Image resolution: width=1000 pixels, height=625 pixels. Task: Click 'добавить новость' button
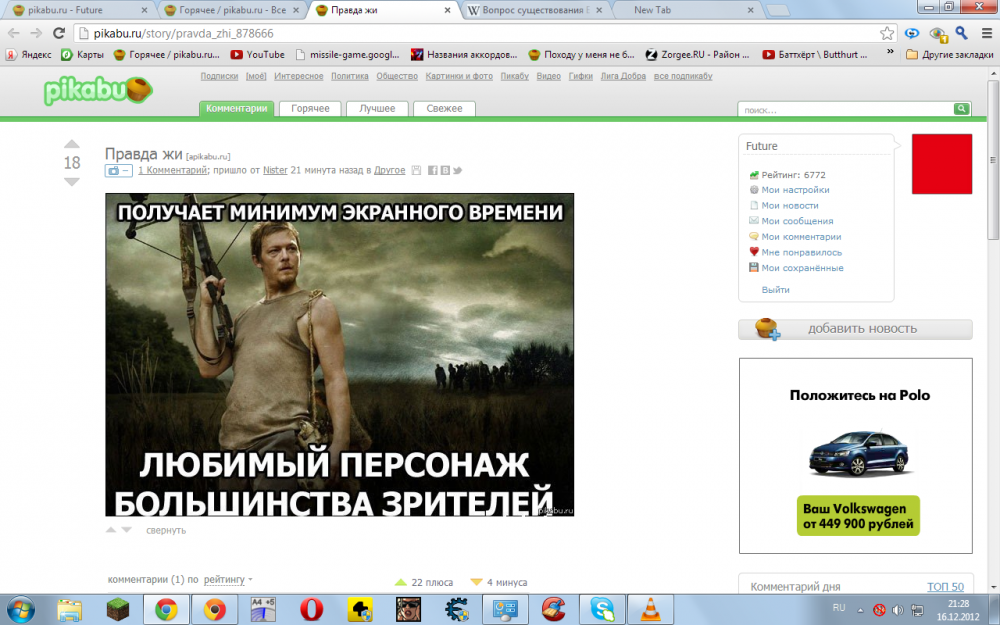point(855,329)
